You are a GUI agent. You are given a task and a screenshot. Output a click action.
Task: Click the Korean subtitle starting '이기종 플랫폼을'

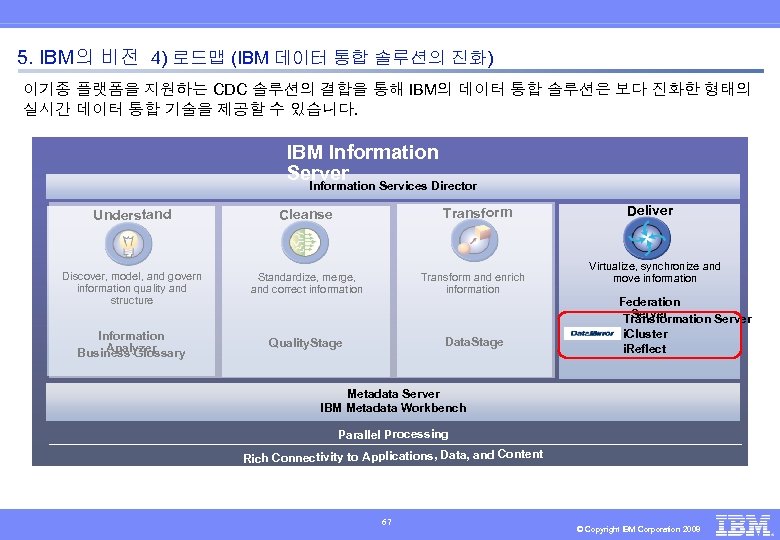click(x=387, y=99)
